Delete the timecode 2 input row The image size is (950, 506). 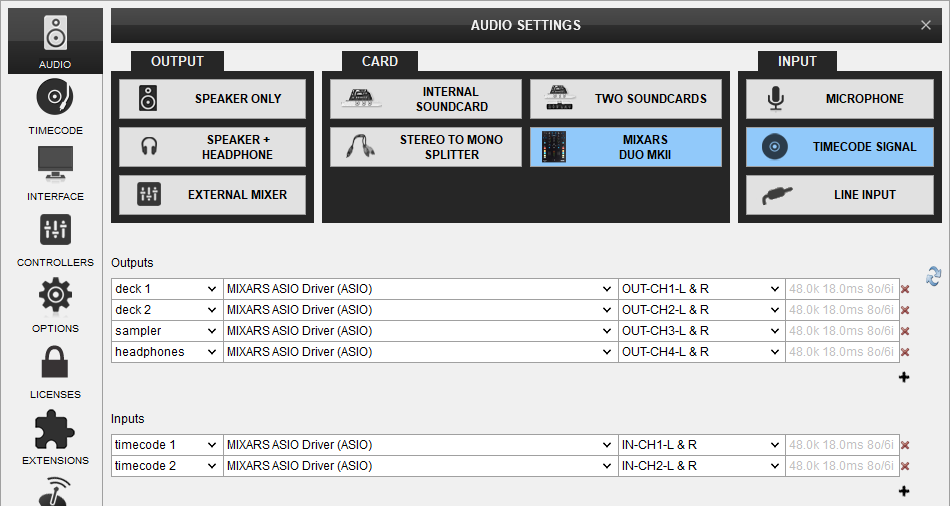(x=905, y=466)
